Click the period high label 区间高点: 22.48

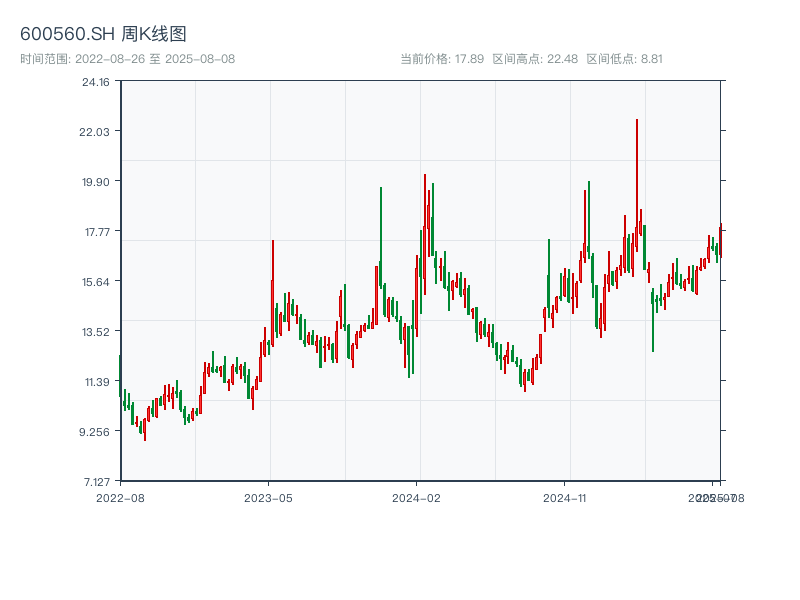(x=535, y=59)
